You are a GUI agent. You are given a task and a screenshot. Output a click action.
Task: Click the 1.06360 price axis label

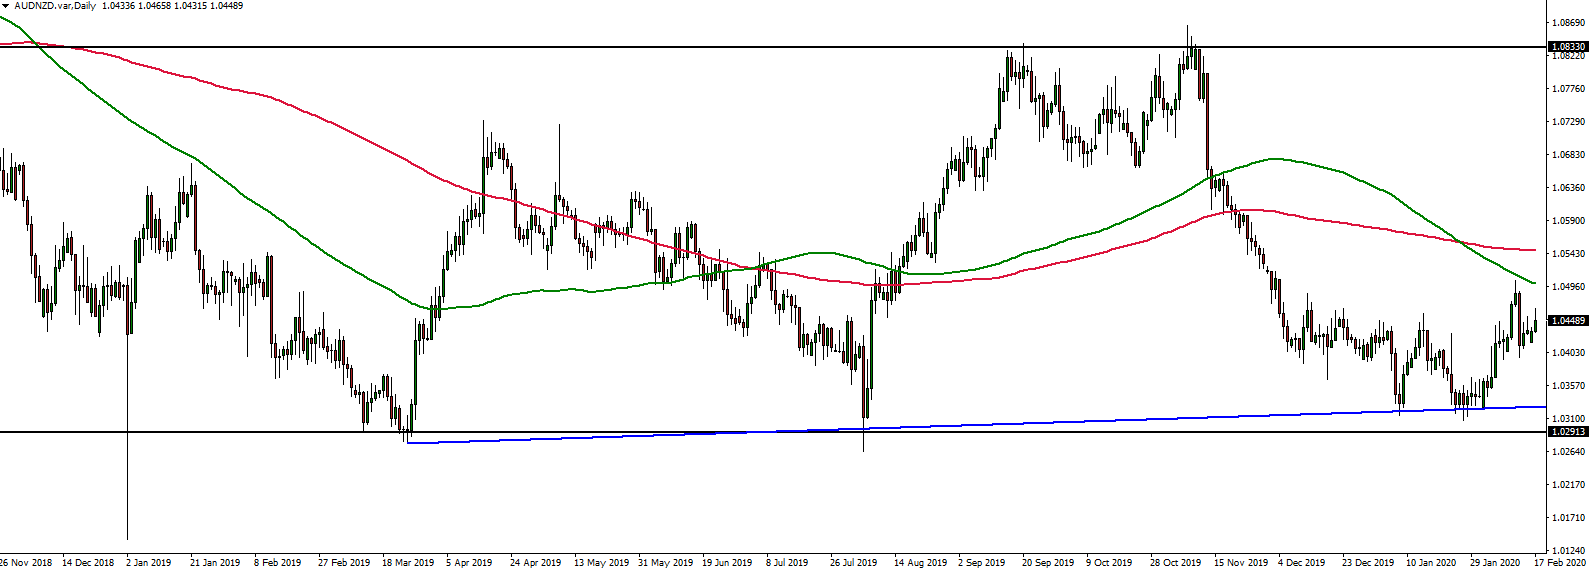pyautogui.click(x=1567, y=188)
